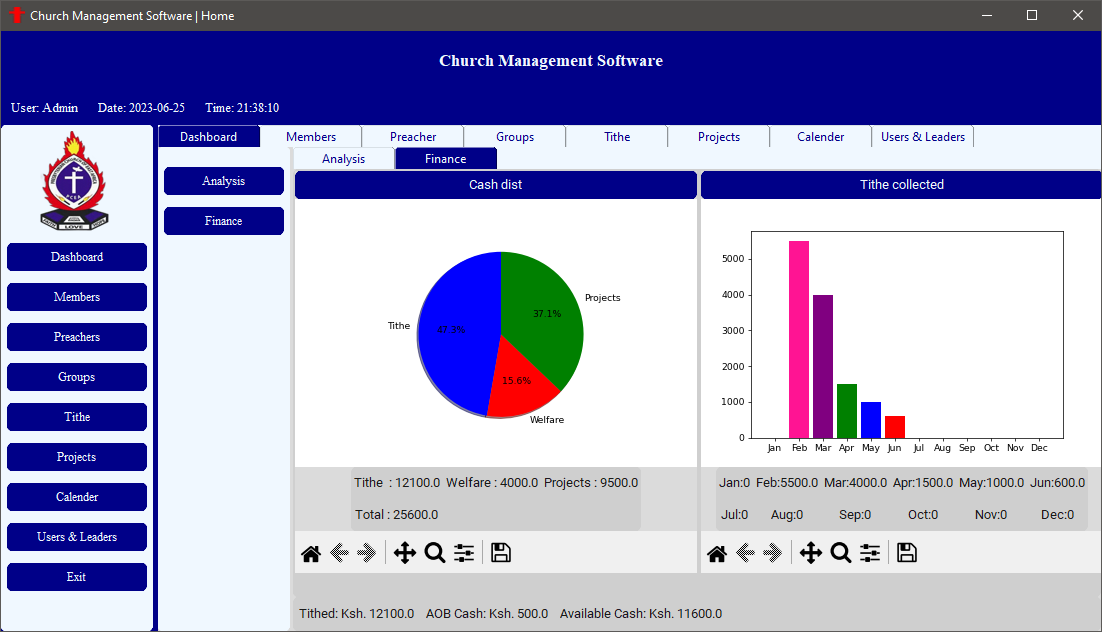
Task: Switch to the Members tab
Action: coord(311,137)
